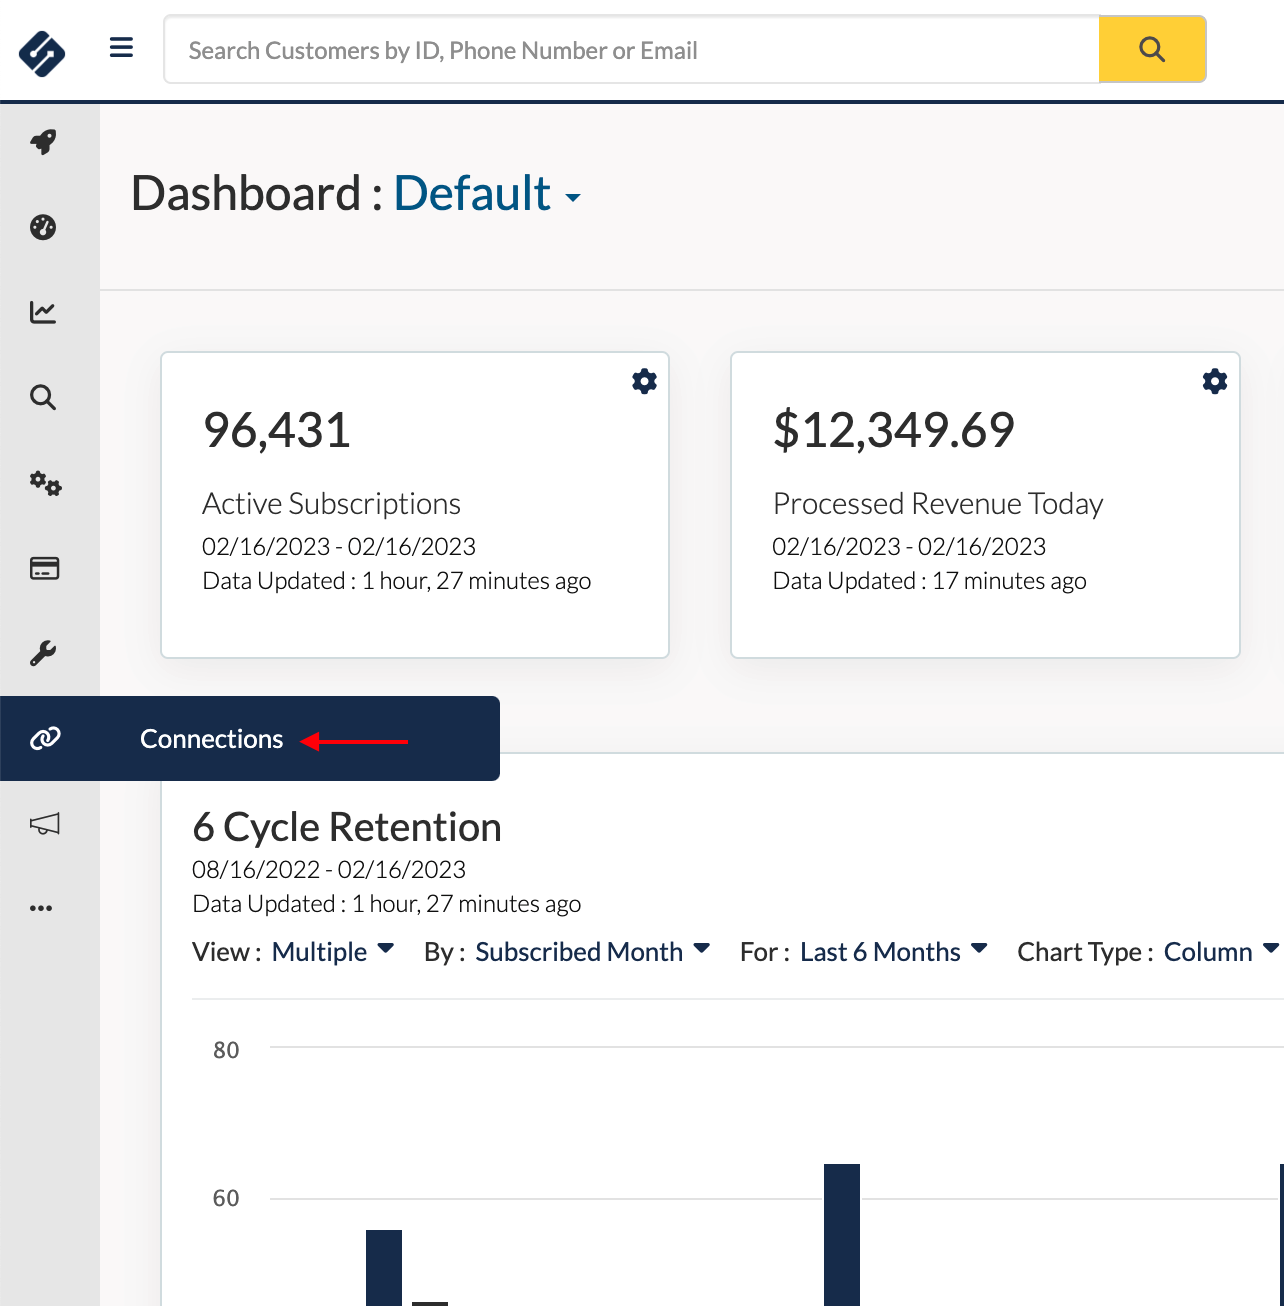Expand the By Subscribed Month dropdown
The image size is (1284, 1306).
pos(592,952)
